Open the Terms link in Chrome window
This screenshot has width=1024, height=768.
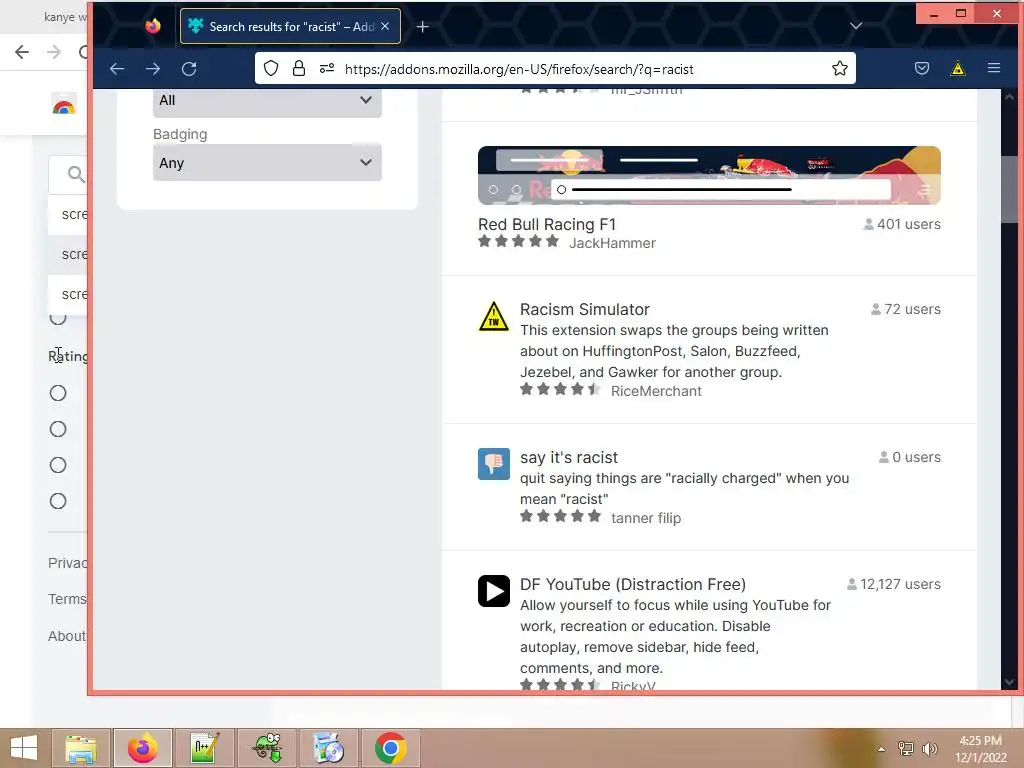click(x=67, y=599)
